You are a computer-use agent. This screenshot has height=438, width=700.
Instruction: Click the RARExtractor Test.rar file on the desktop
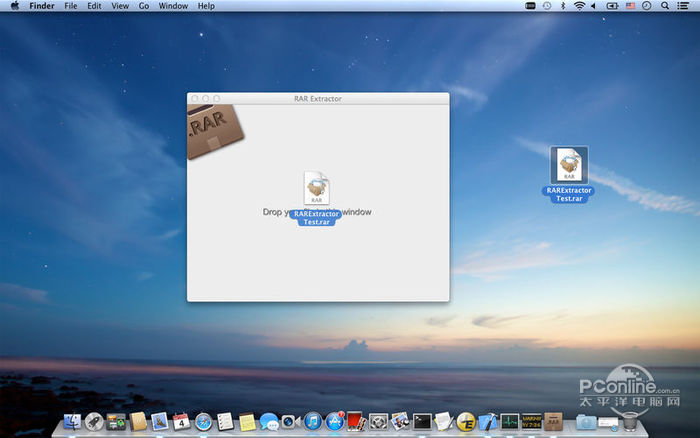click(x=568, y=164)
